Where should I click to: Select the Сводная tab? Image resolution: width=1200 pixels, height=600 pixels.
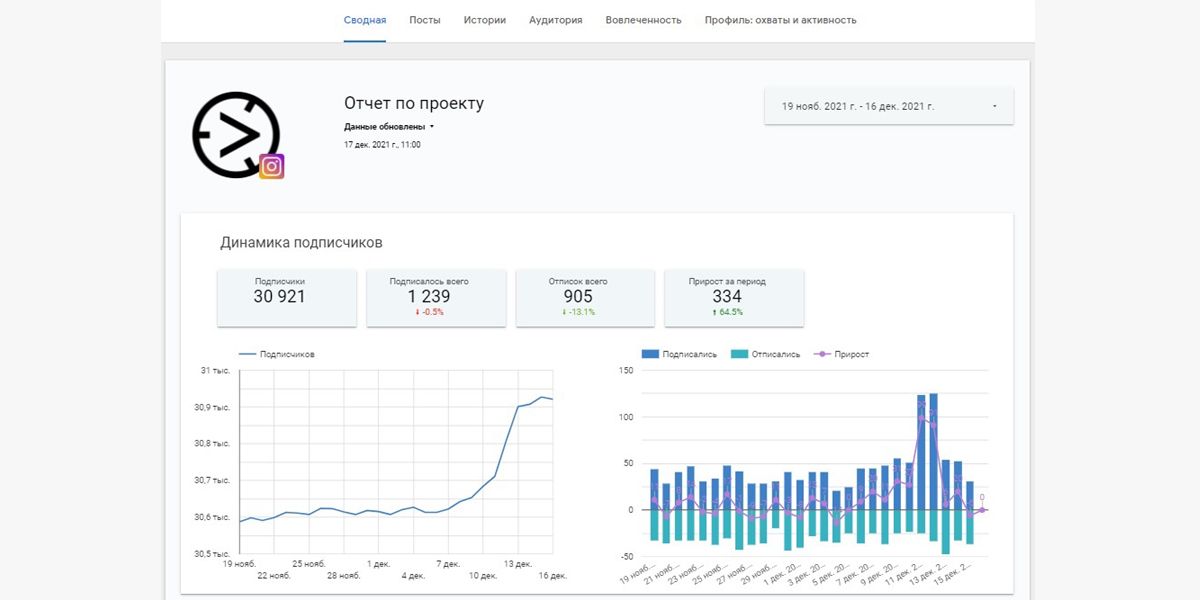(365, 20)
